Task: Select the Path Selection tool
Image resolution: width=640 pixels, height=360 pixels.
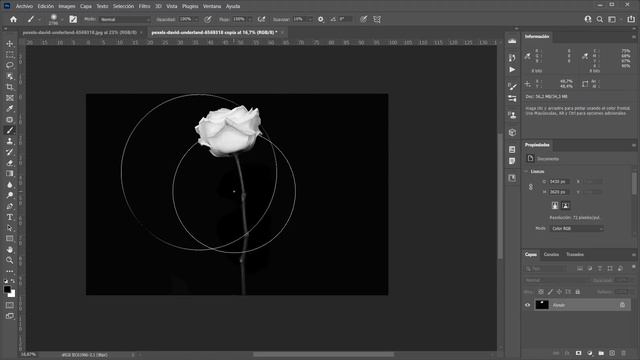Action: 10,228
